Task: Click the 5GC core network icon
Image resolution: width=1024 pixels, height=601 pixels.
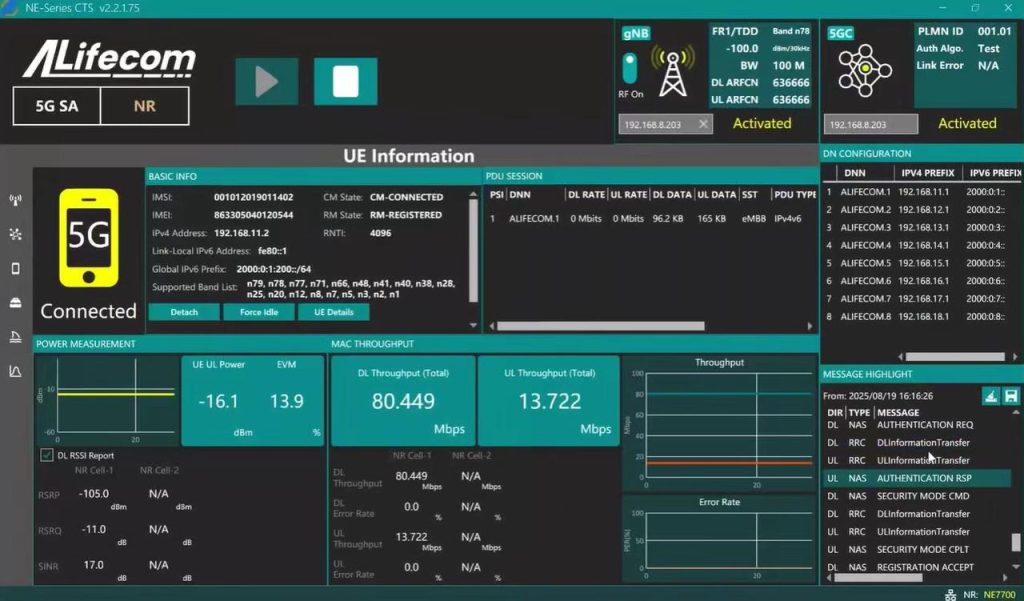Action: point(865,70)
